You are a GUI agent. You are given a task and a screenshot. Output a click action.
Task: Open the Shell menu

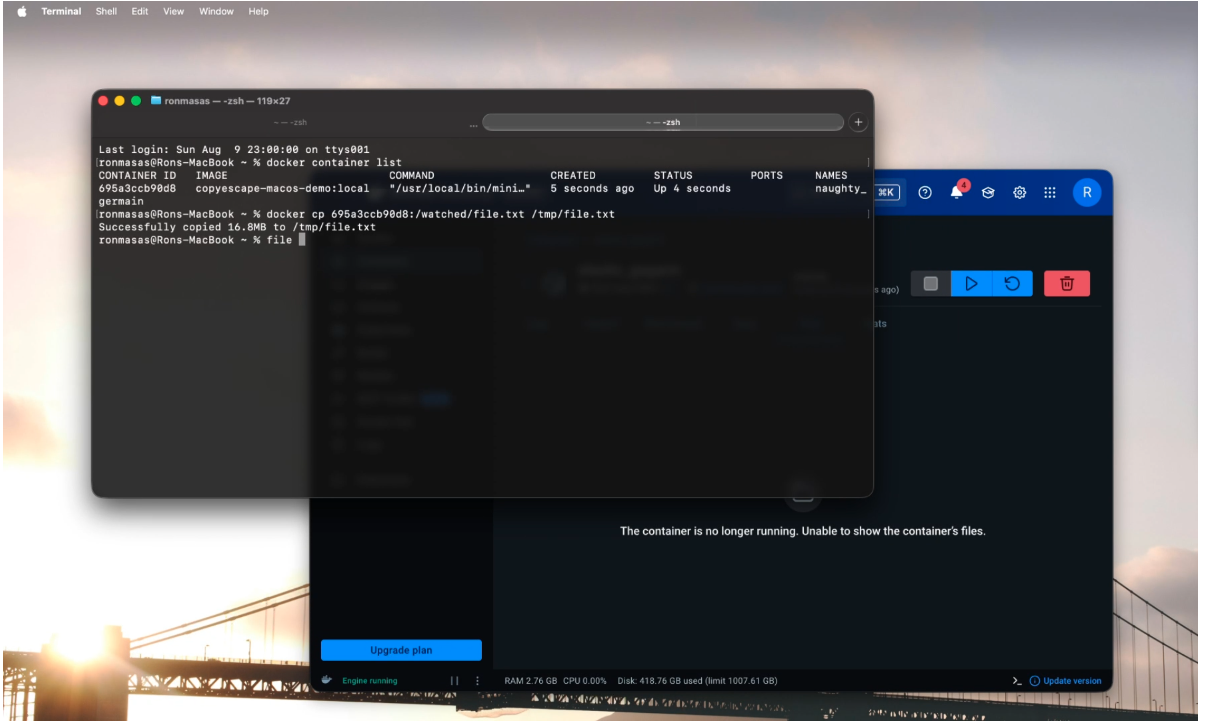pos(106,11)
